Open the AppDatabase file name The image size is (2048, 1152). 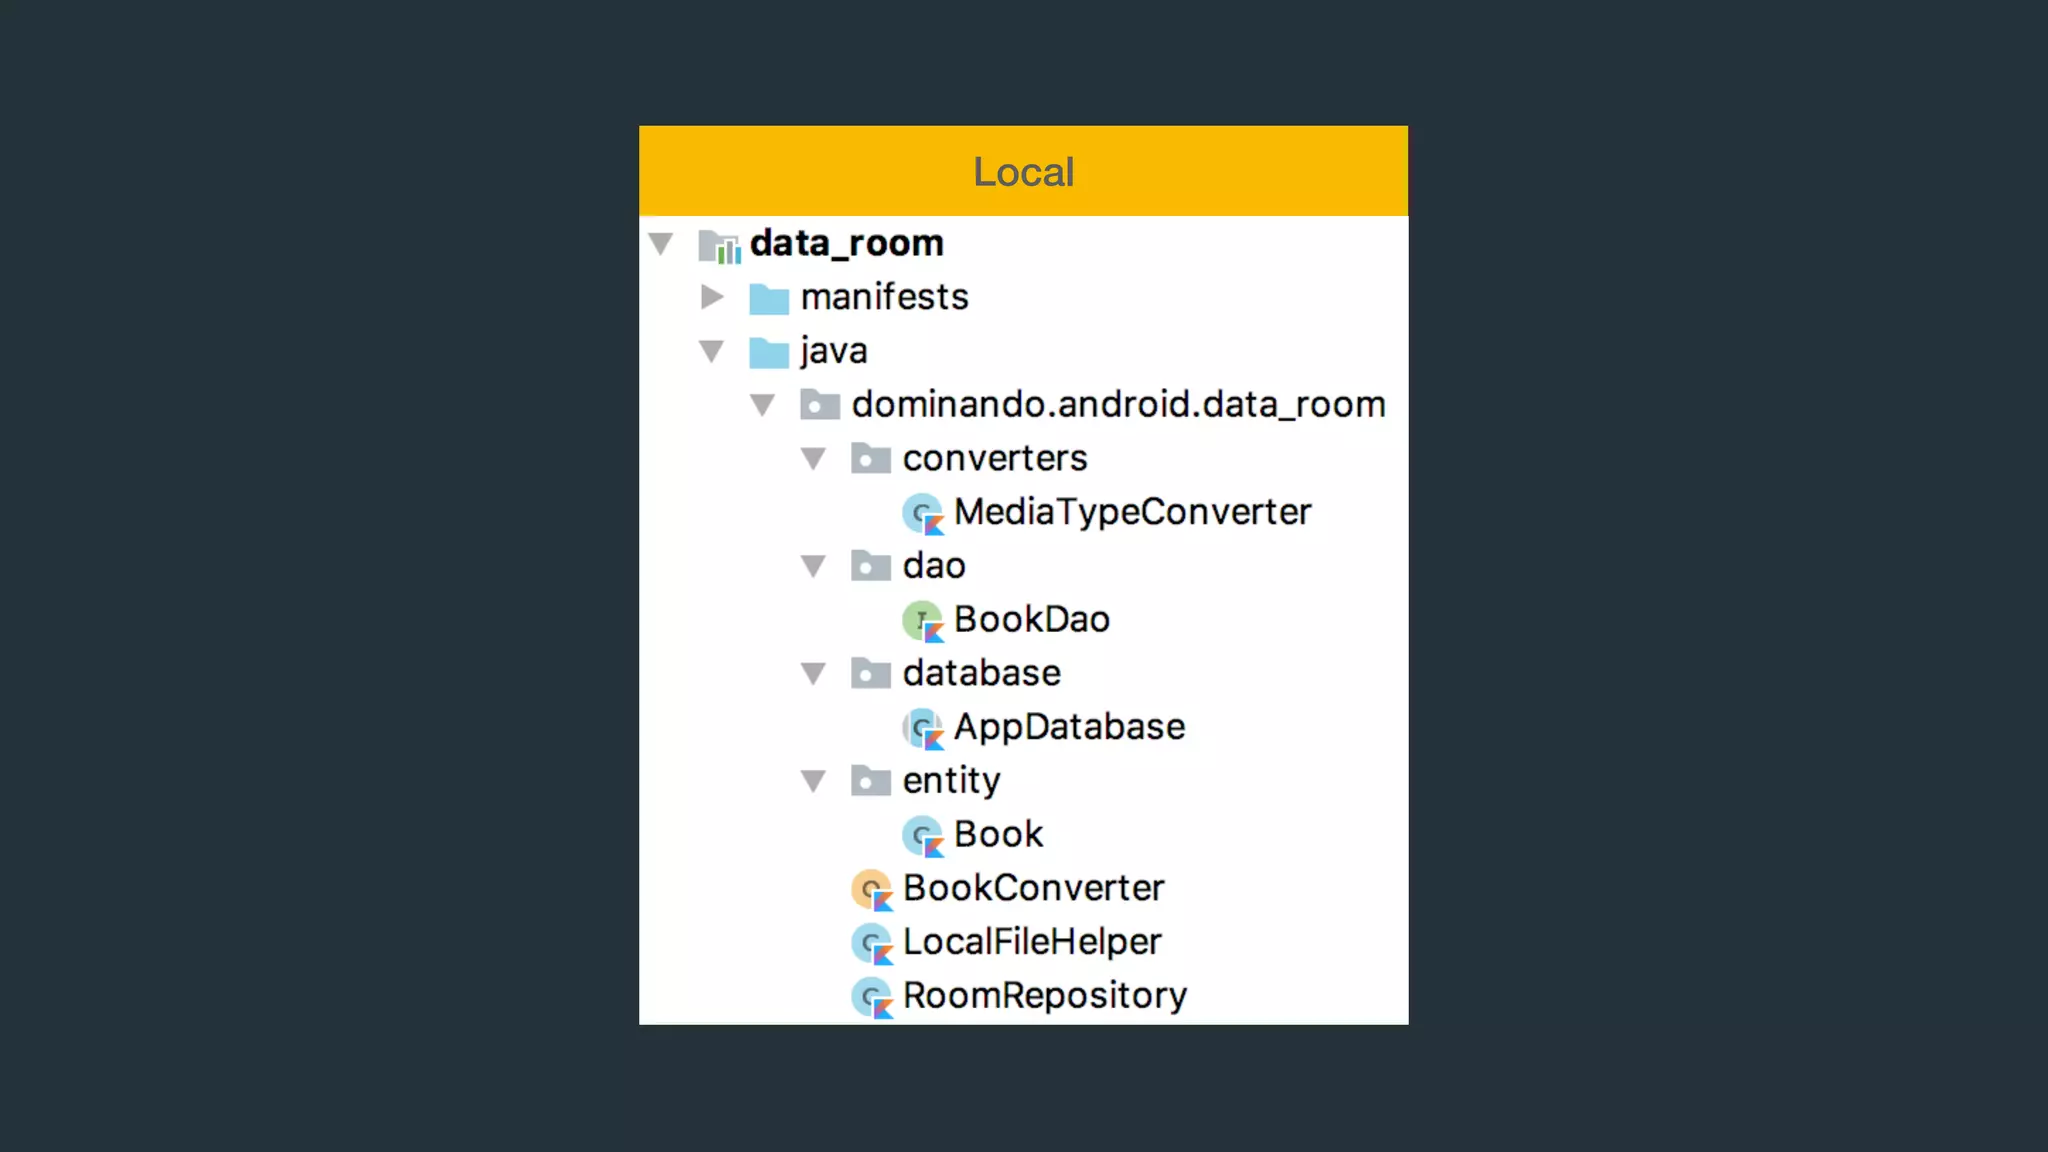click(1069, 727)
